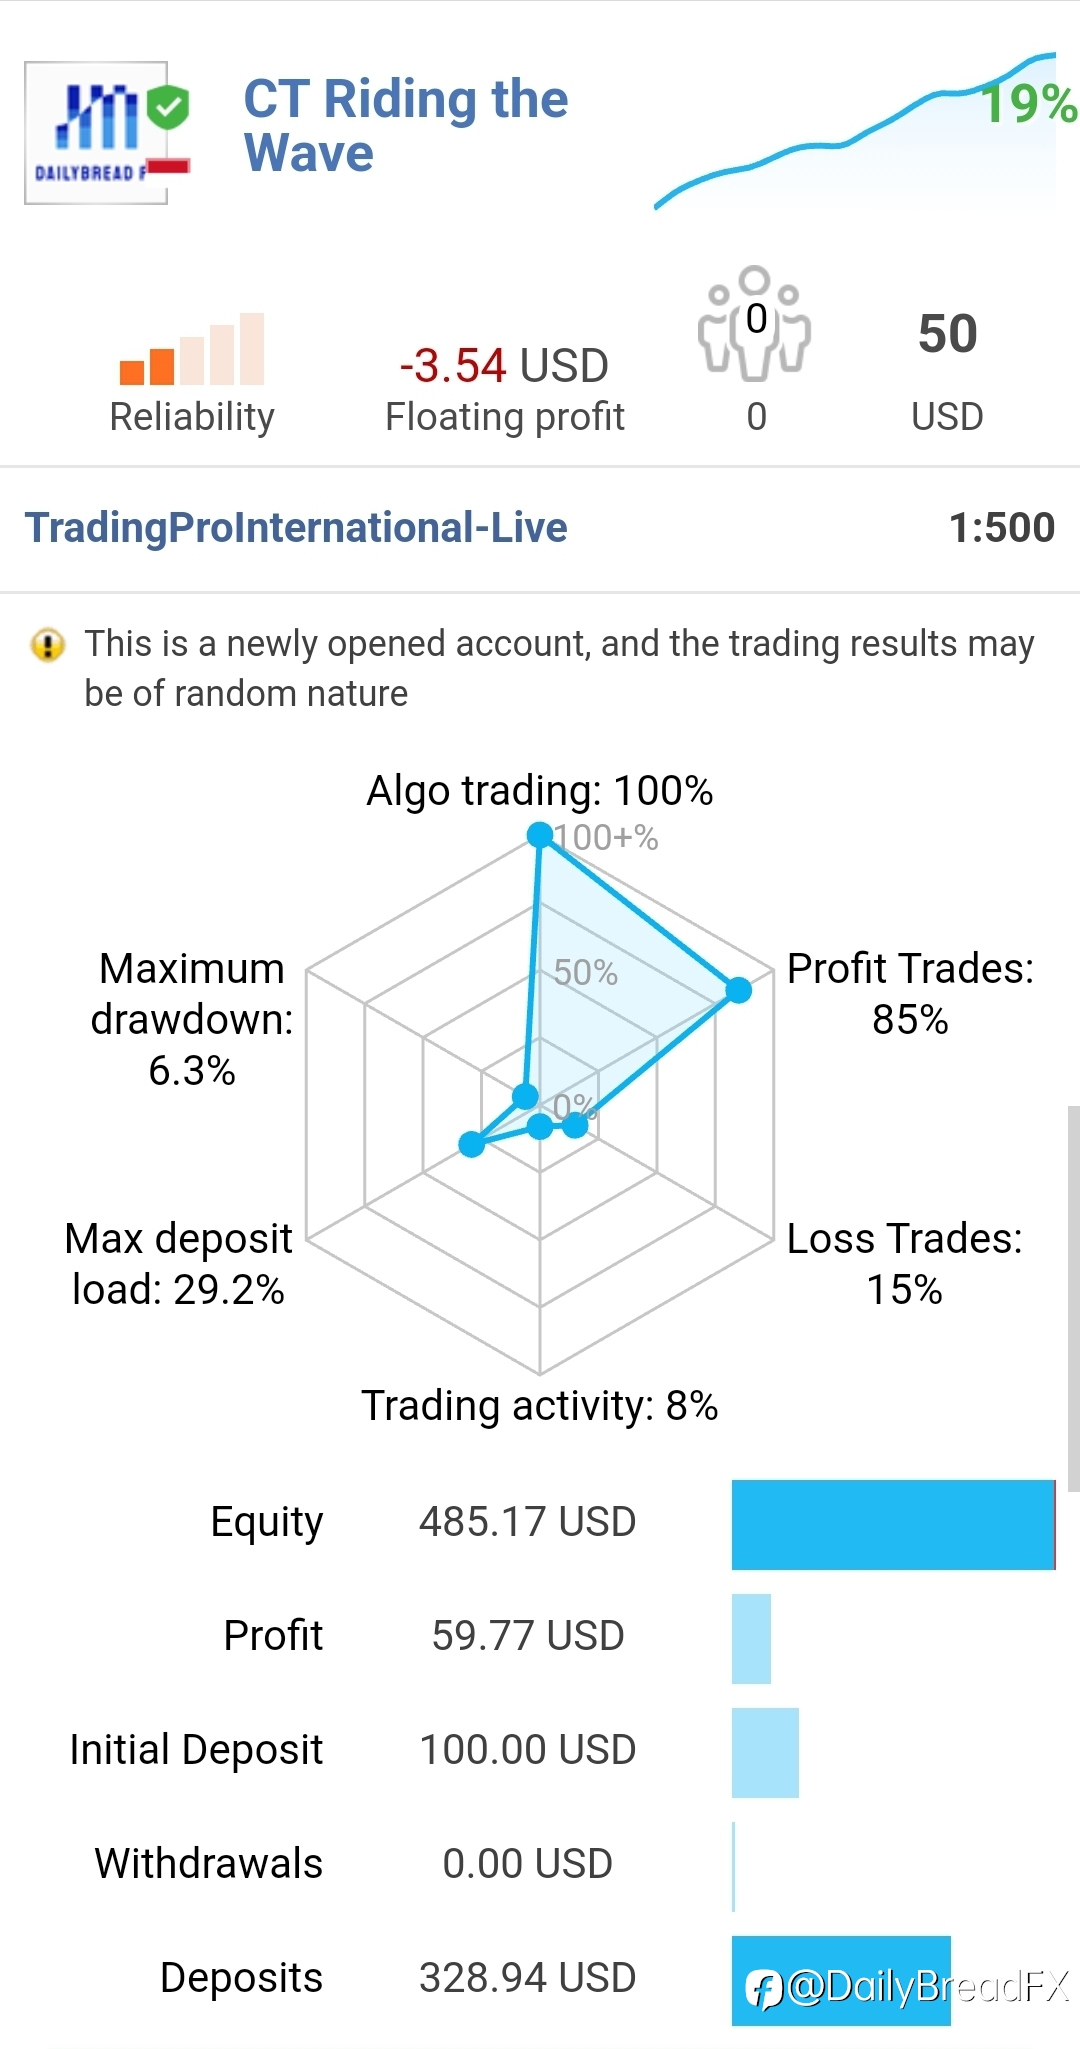Tap the green verified shield badge

[x=167, y=107]
